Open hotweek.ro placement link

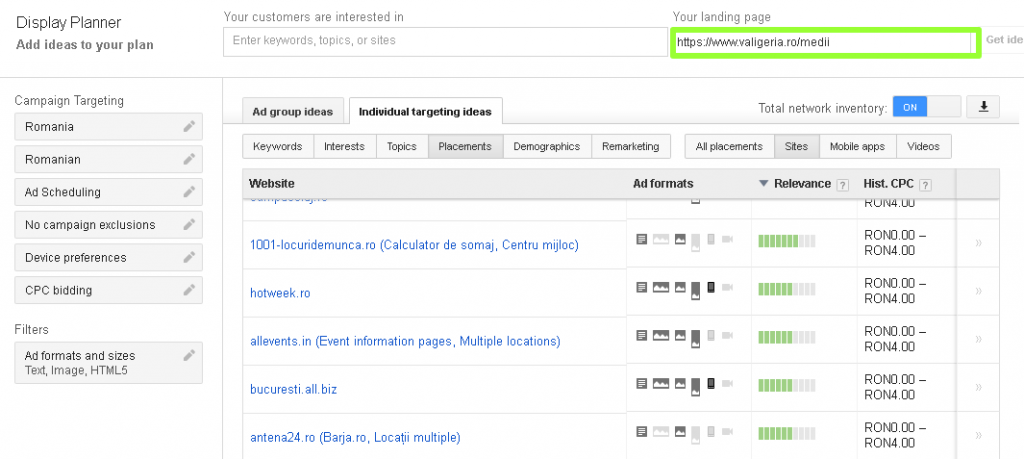[280, 293]
